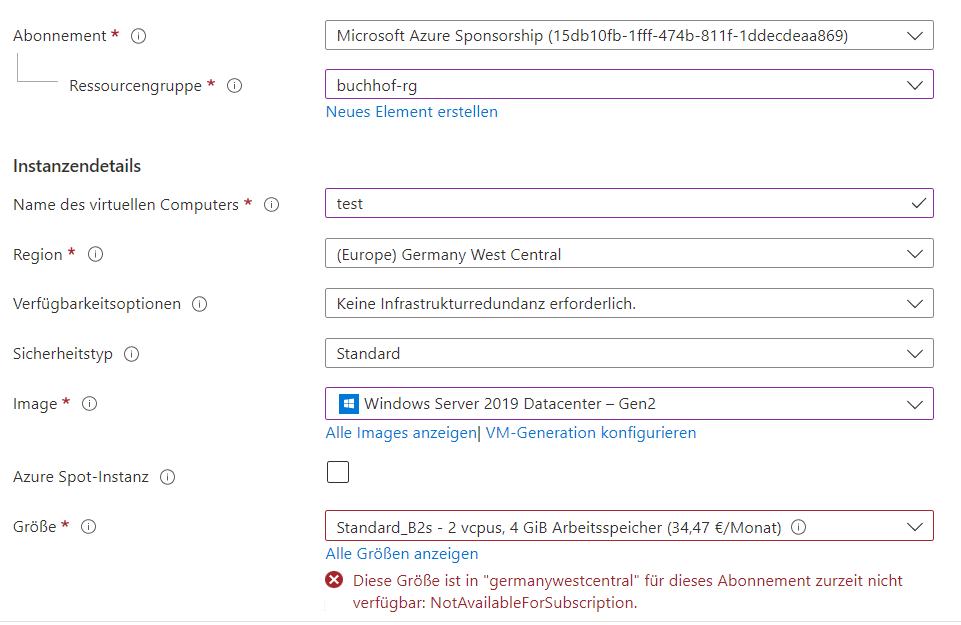Click the VM-Generation konfigurieren link
Image resolution: width=961 pixels, height=625 pixels.
(x=591, y=433)
